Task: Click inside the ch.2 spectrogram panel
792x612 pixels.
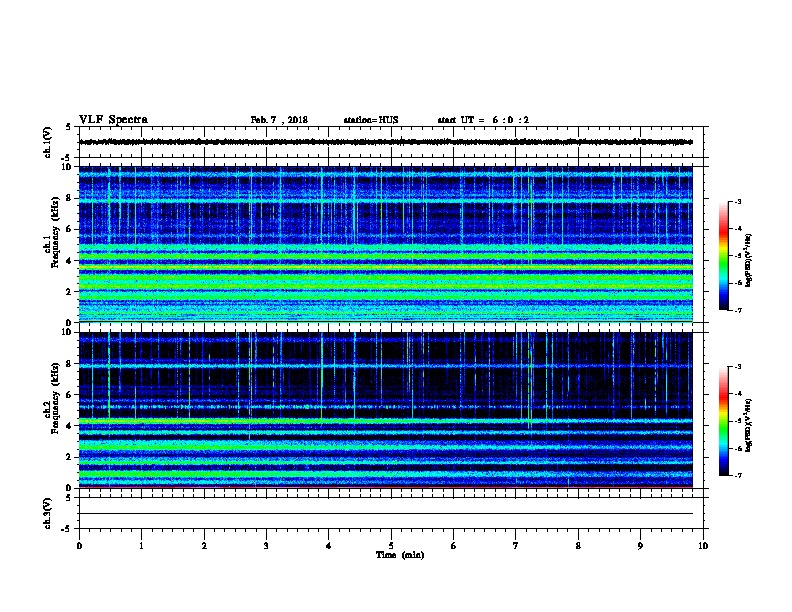Action: coord(385,410)
